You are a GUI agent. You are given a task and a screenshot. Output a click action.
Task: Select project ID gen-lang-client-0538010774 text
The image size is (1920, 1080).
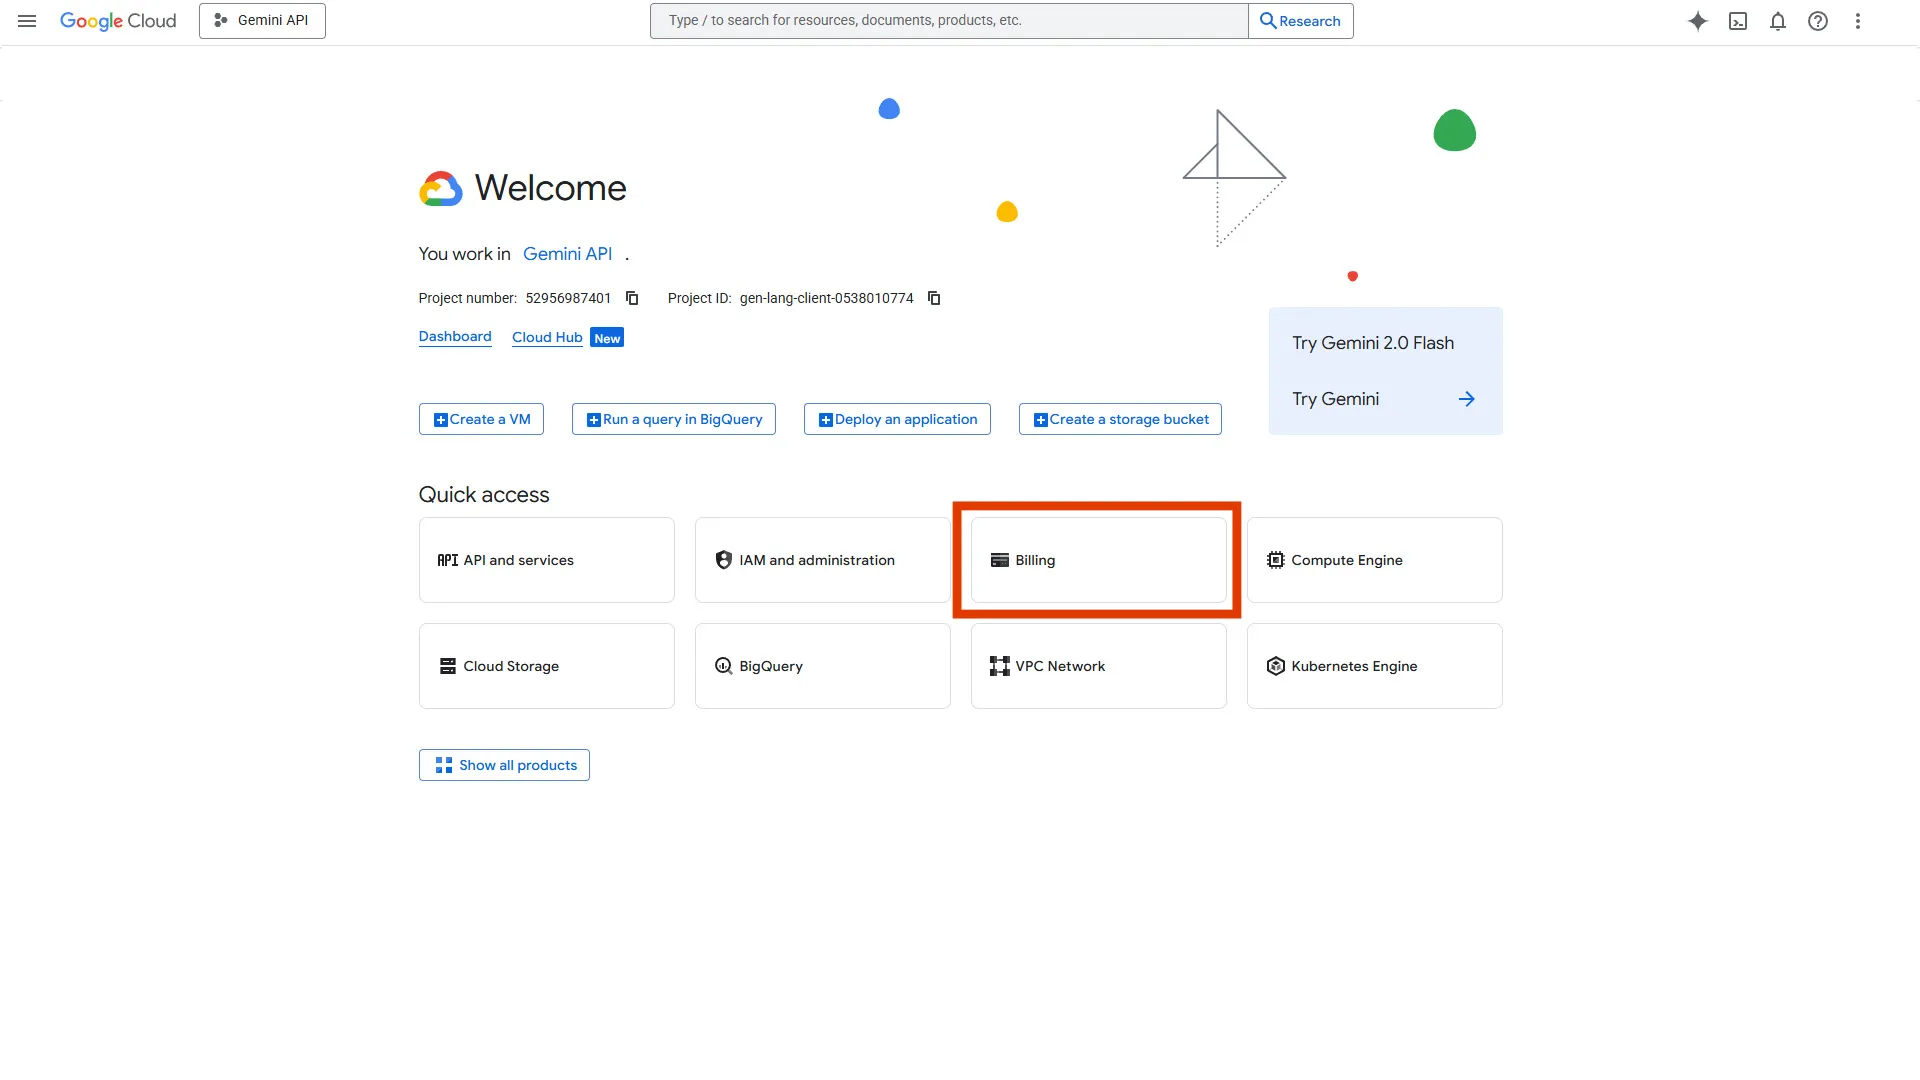pyautogui.click(x=827, y=298)
